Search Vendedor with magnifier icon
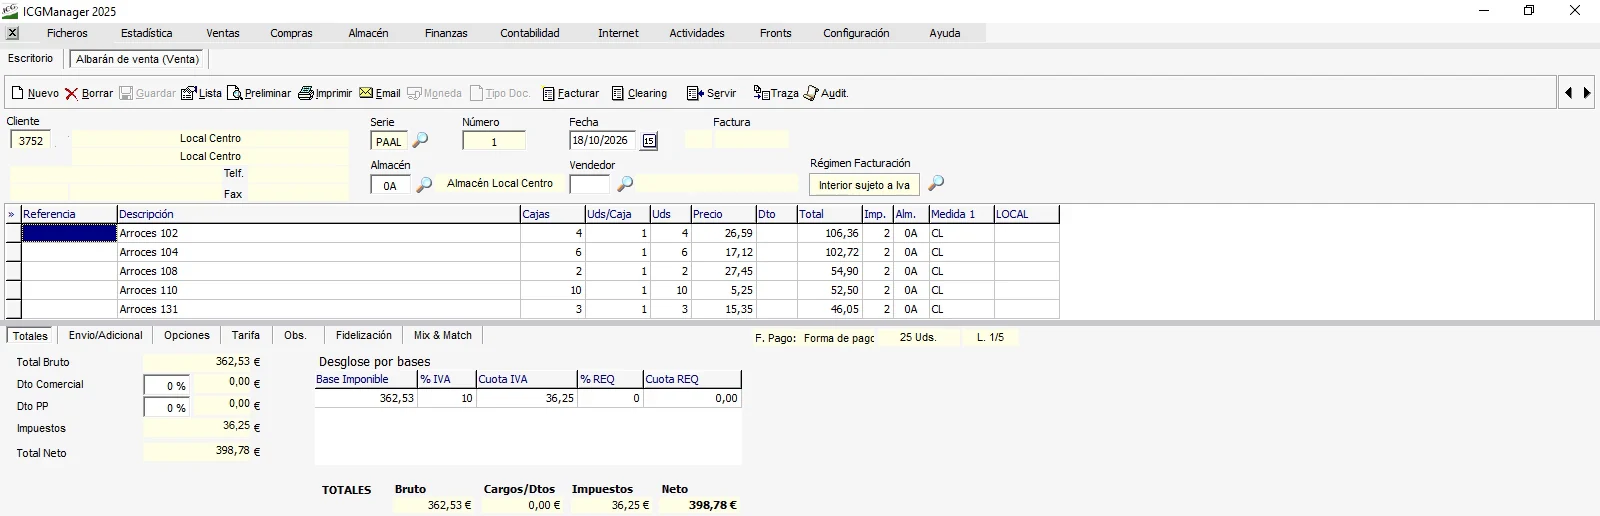The width and height of the screenshot is (1600, 516). coord(625,184)
